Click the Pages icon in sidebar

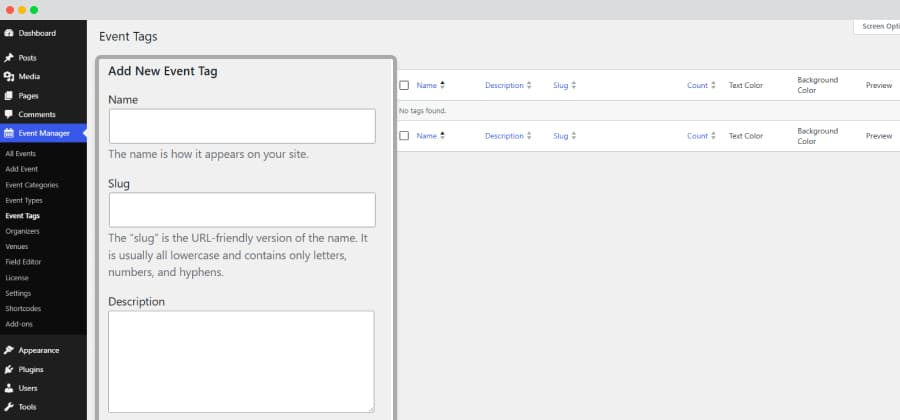[x=9, y=96]
